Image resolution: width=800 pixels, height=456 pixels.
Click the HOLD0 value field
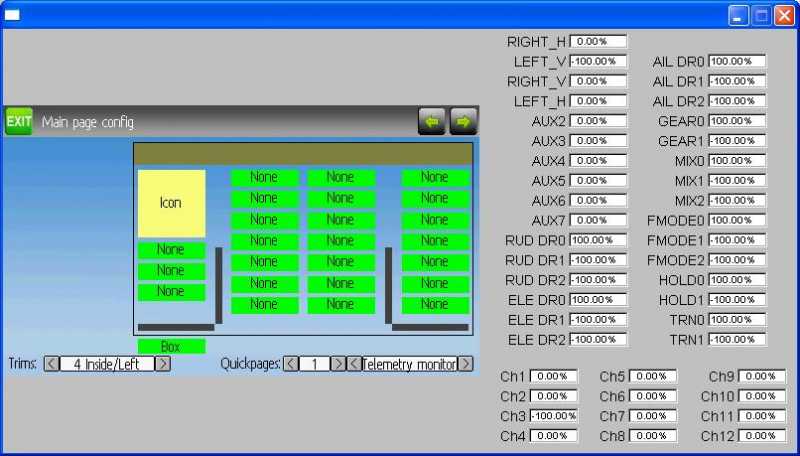pos(737,280)
